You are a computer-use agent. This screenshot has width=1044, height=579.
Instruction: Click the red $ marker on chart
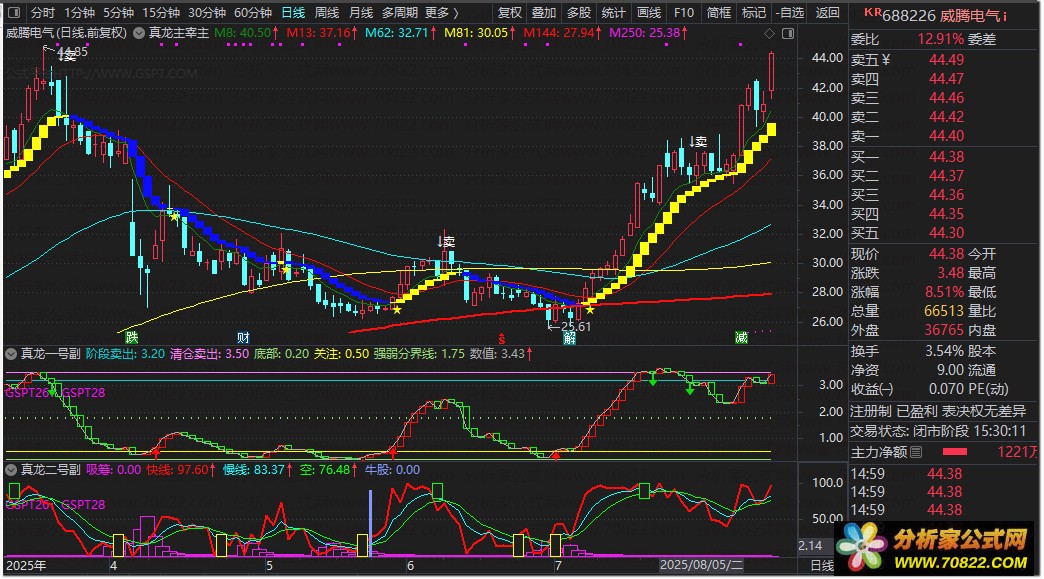click(x=502, y=339)
